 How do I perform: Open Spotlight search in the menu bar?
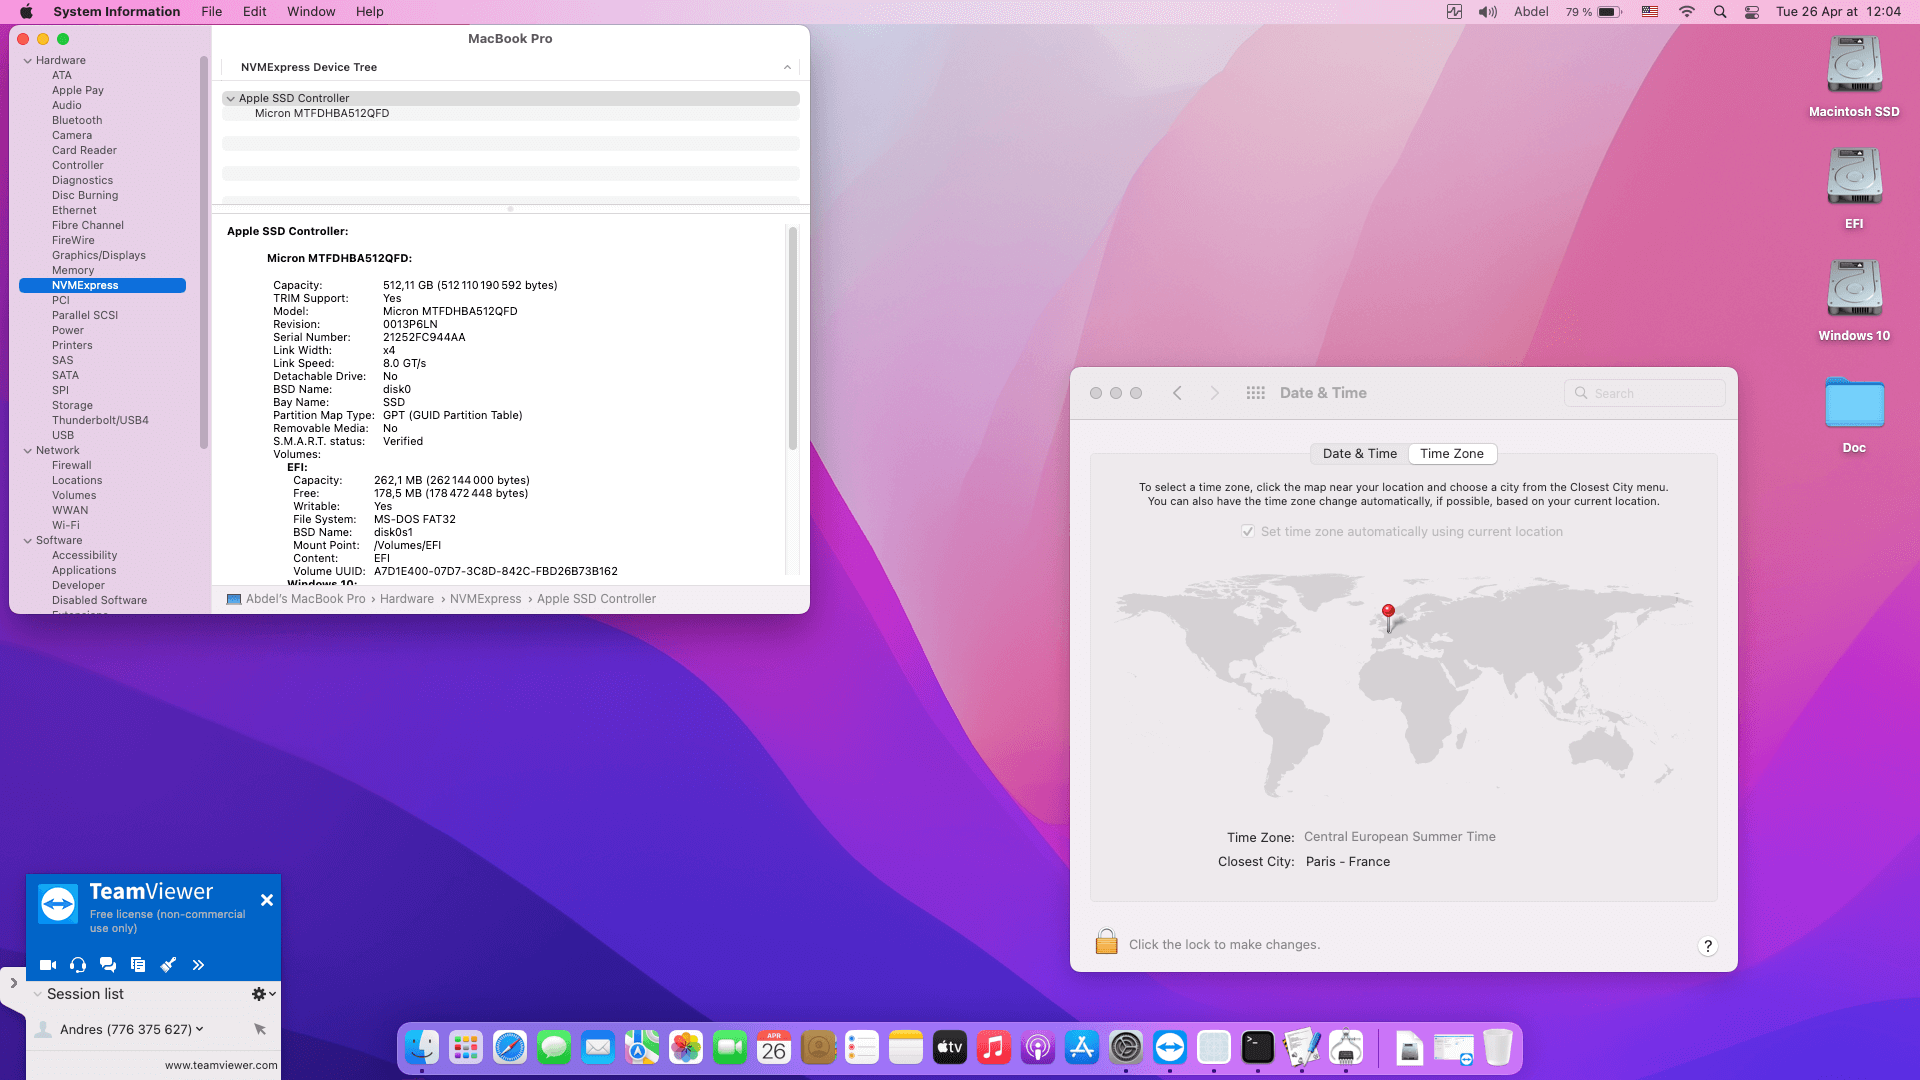[x=1720, y=12]
